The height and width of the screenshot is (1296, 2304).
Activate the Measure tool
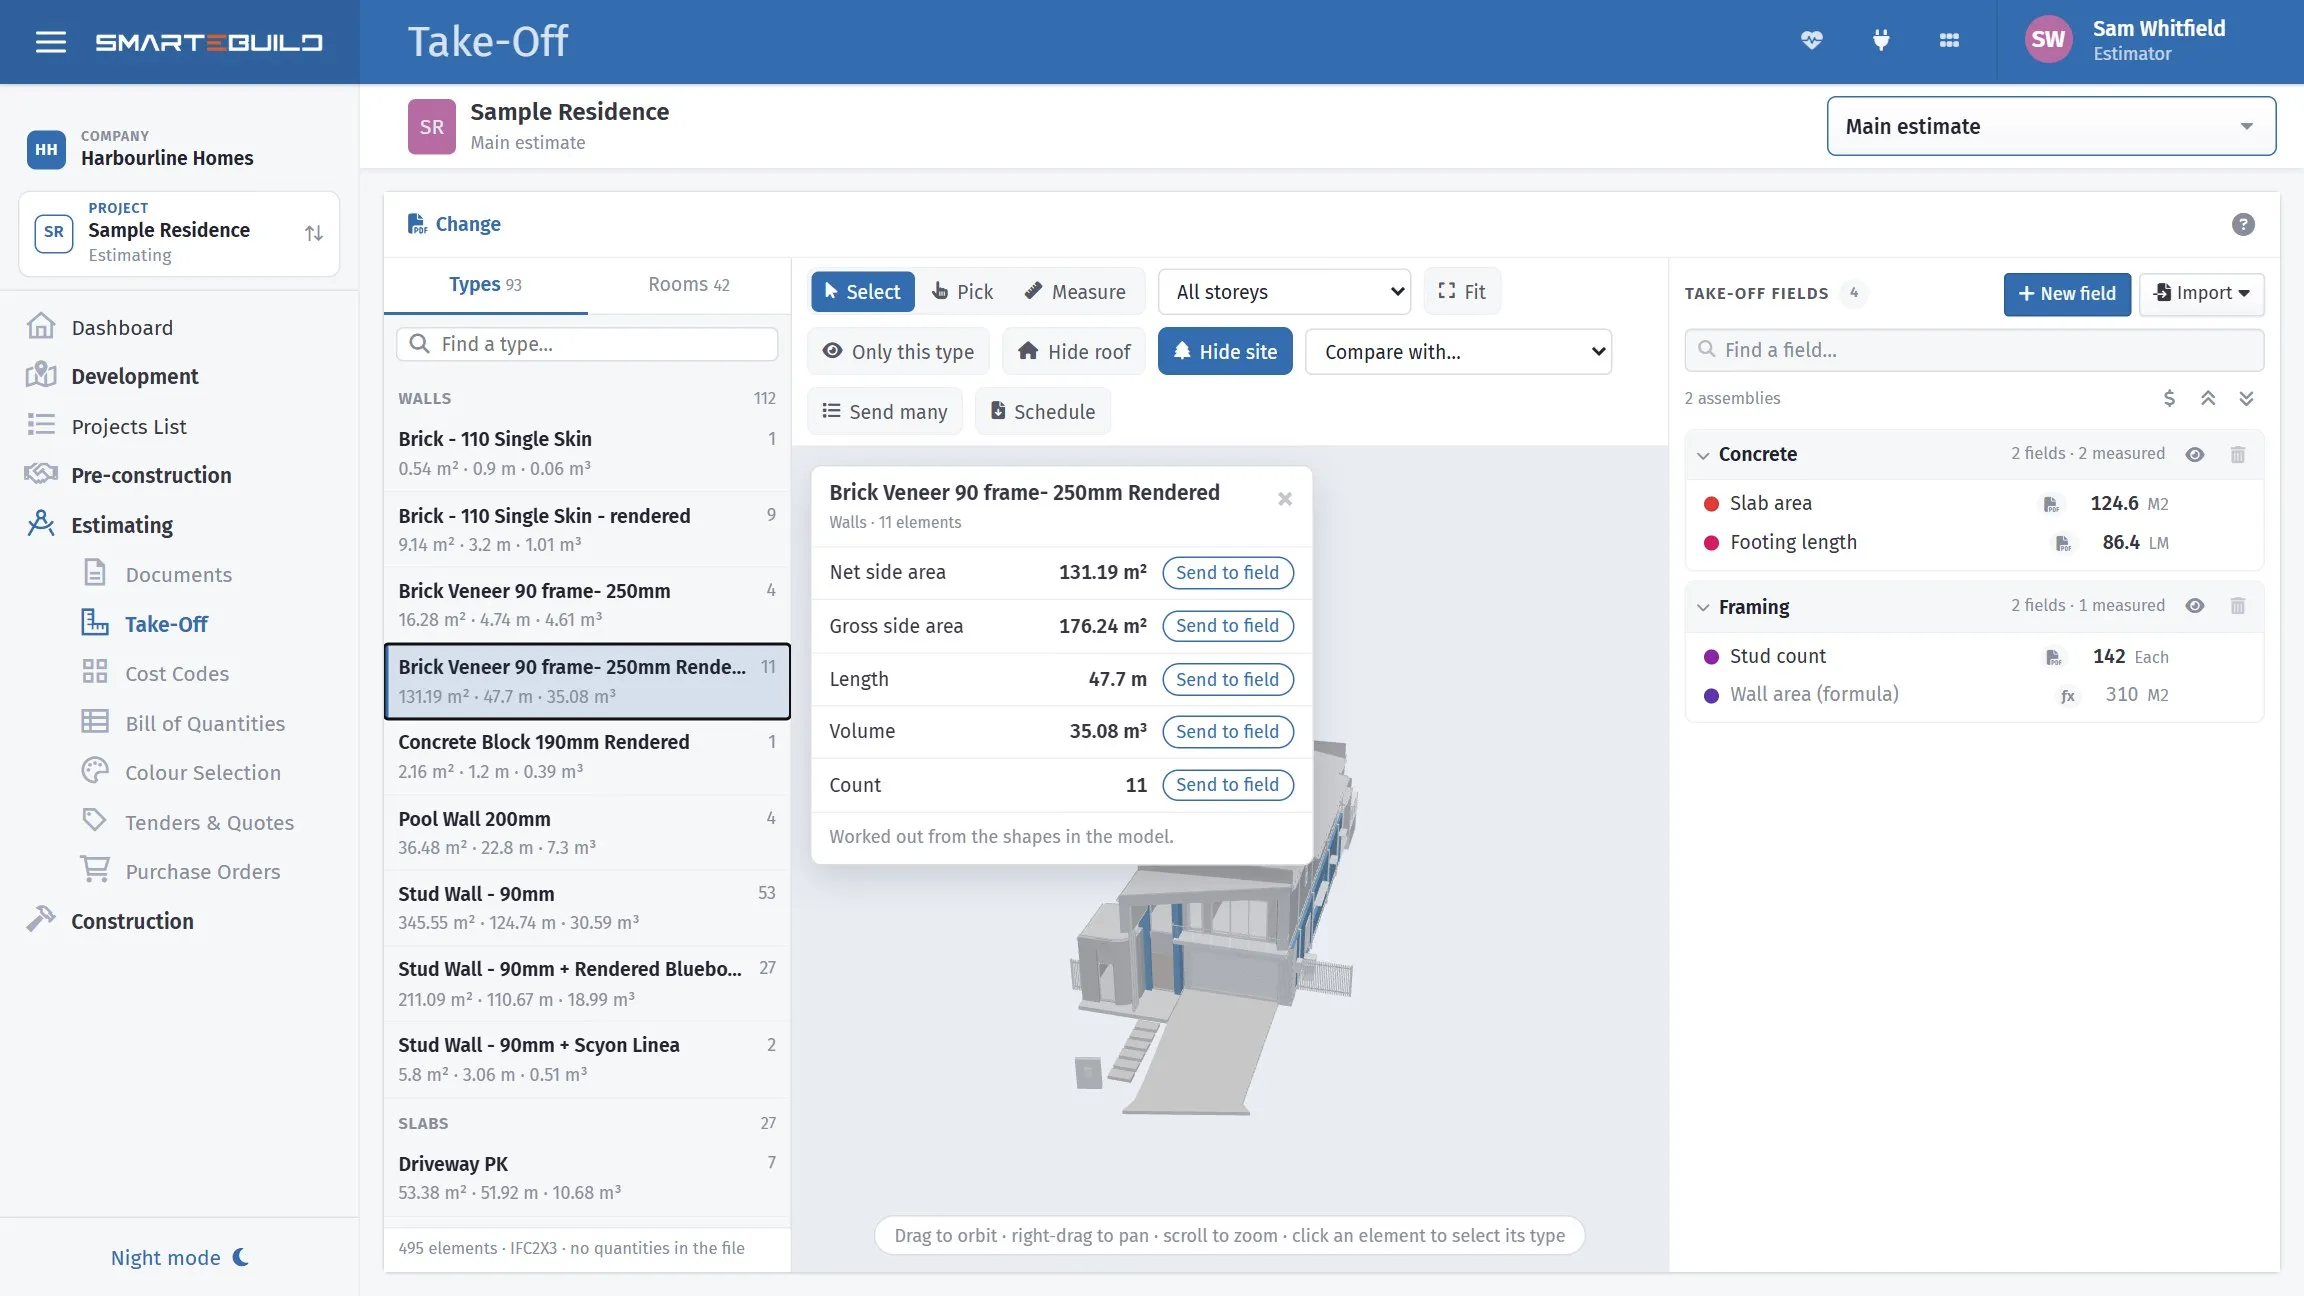tap(1075, 292)
